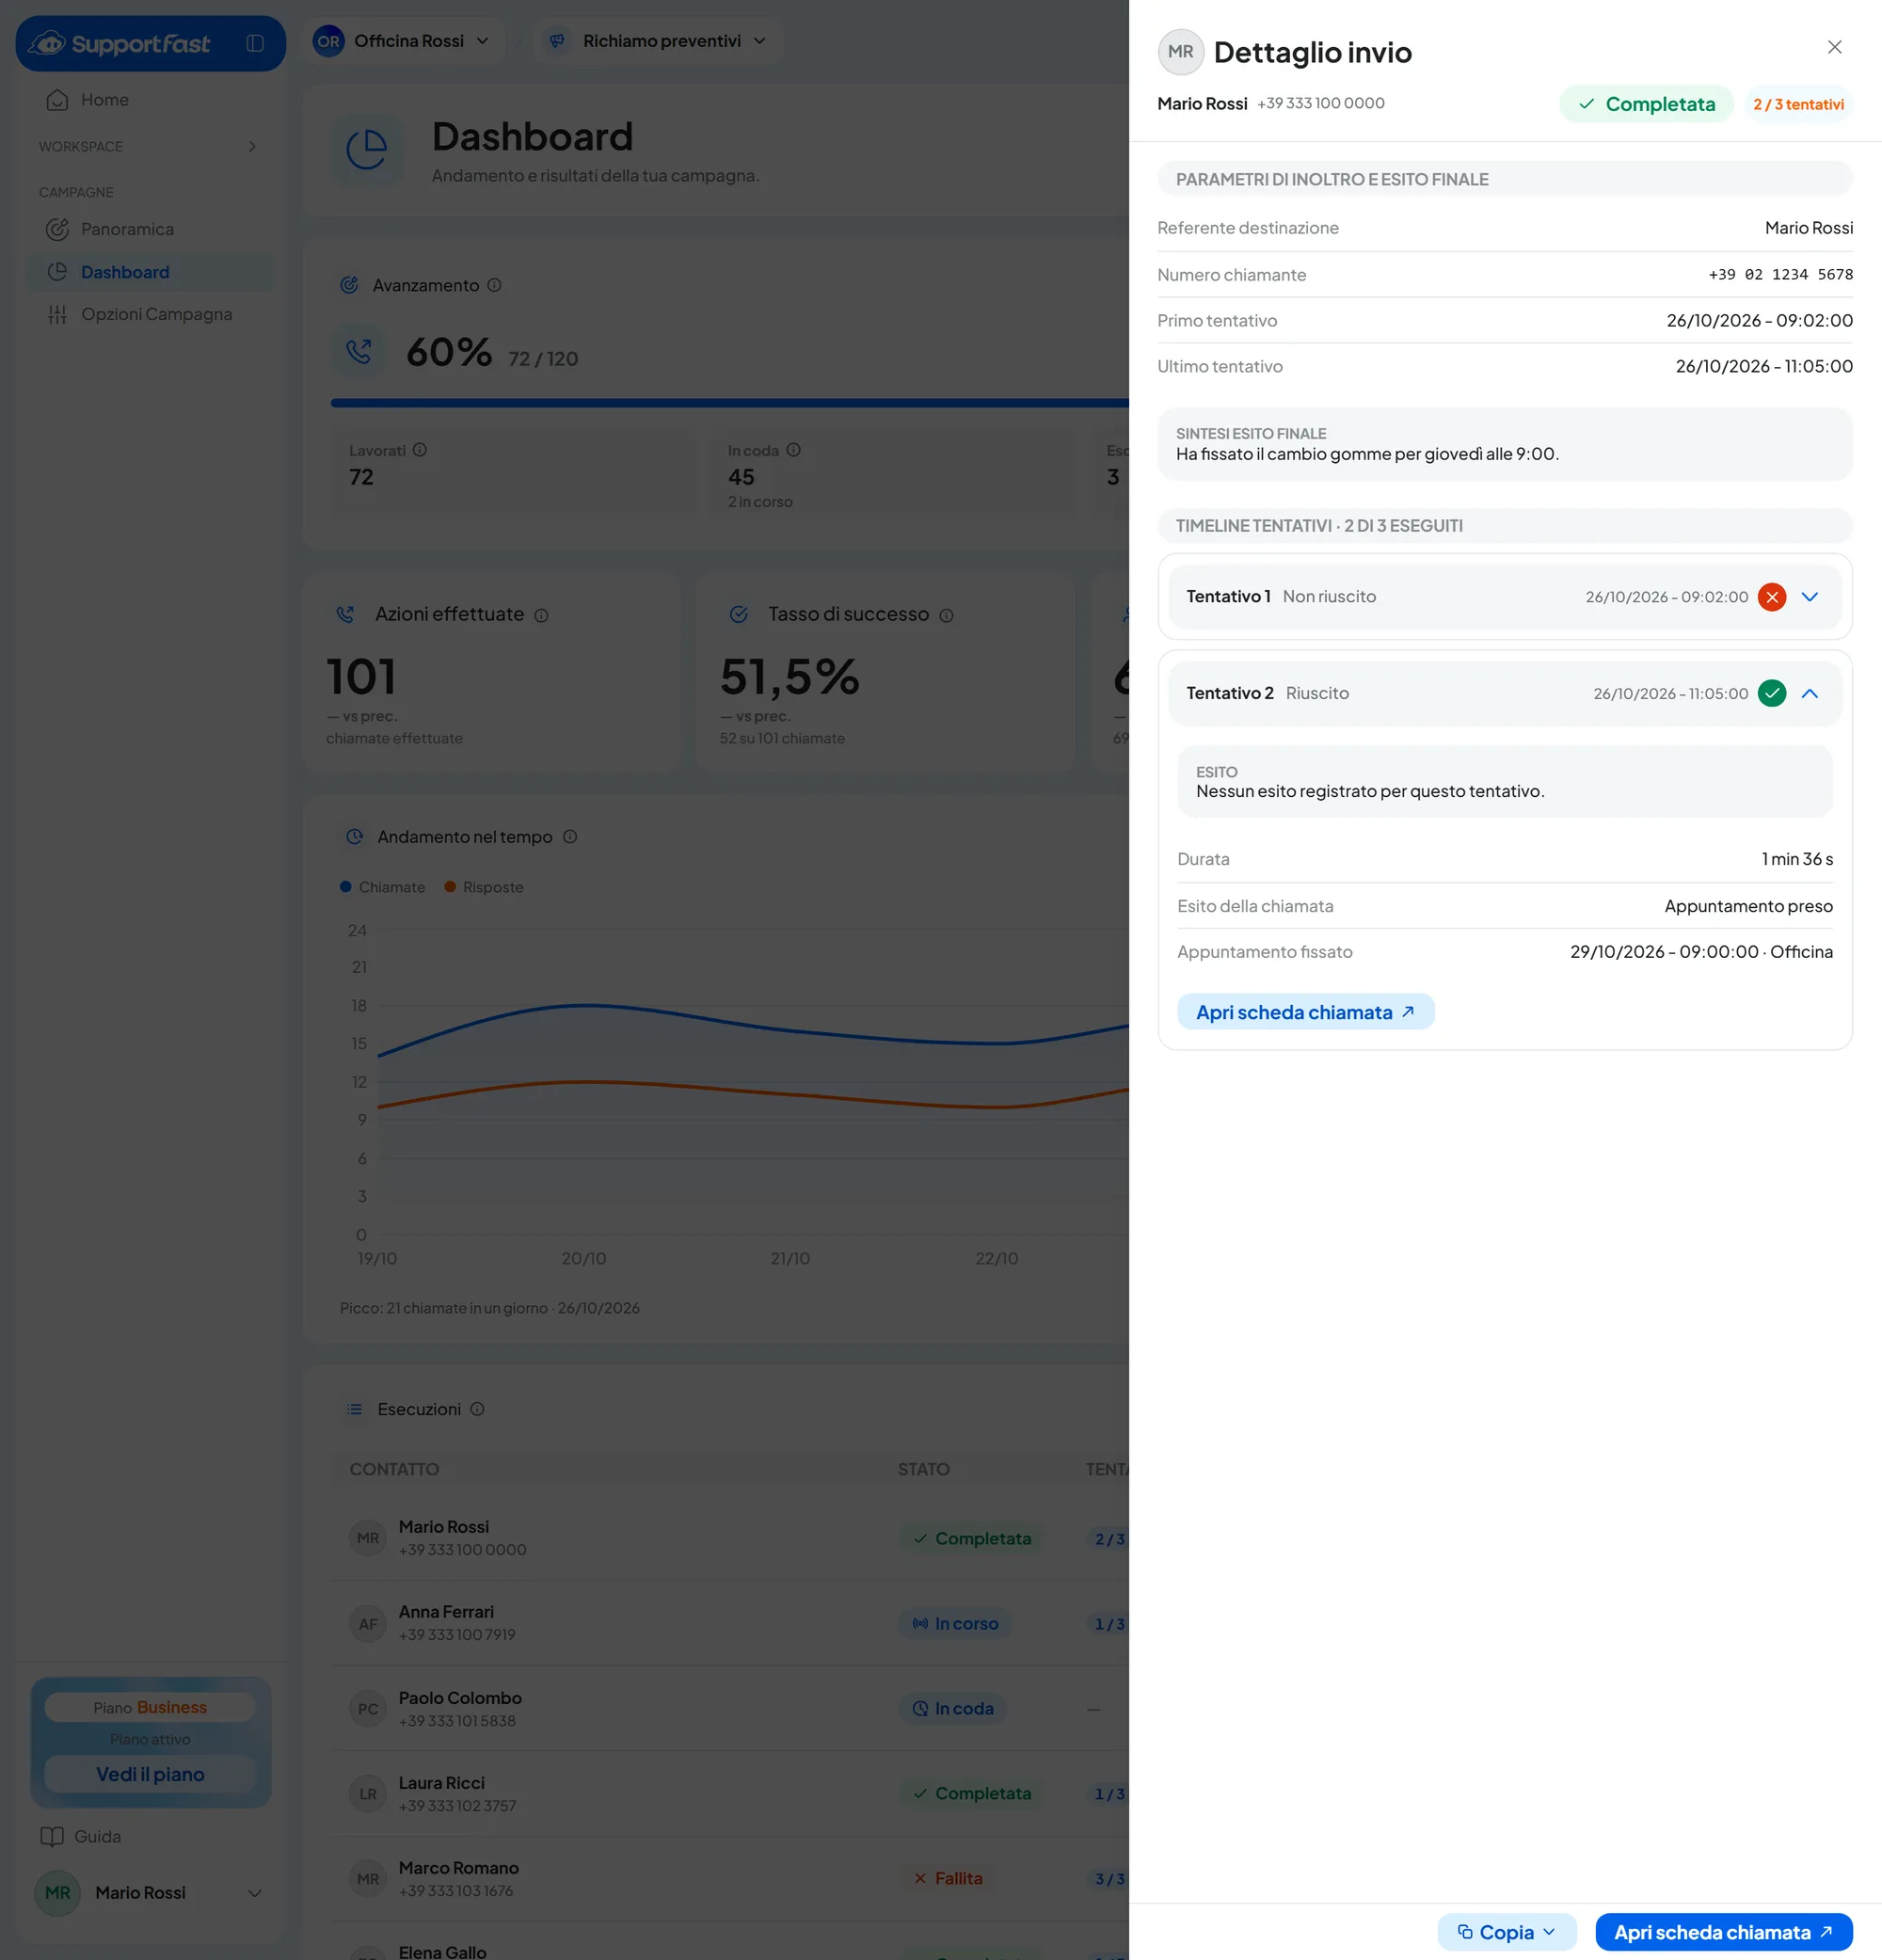Click the STATO column header
This screenshot has width=1882, height=1960.
tap(923, 1469)
